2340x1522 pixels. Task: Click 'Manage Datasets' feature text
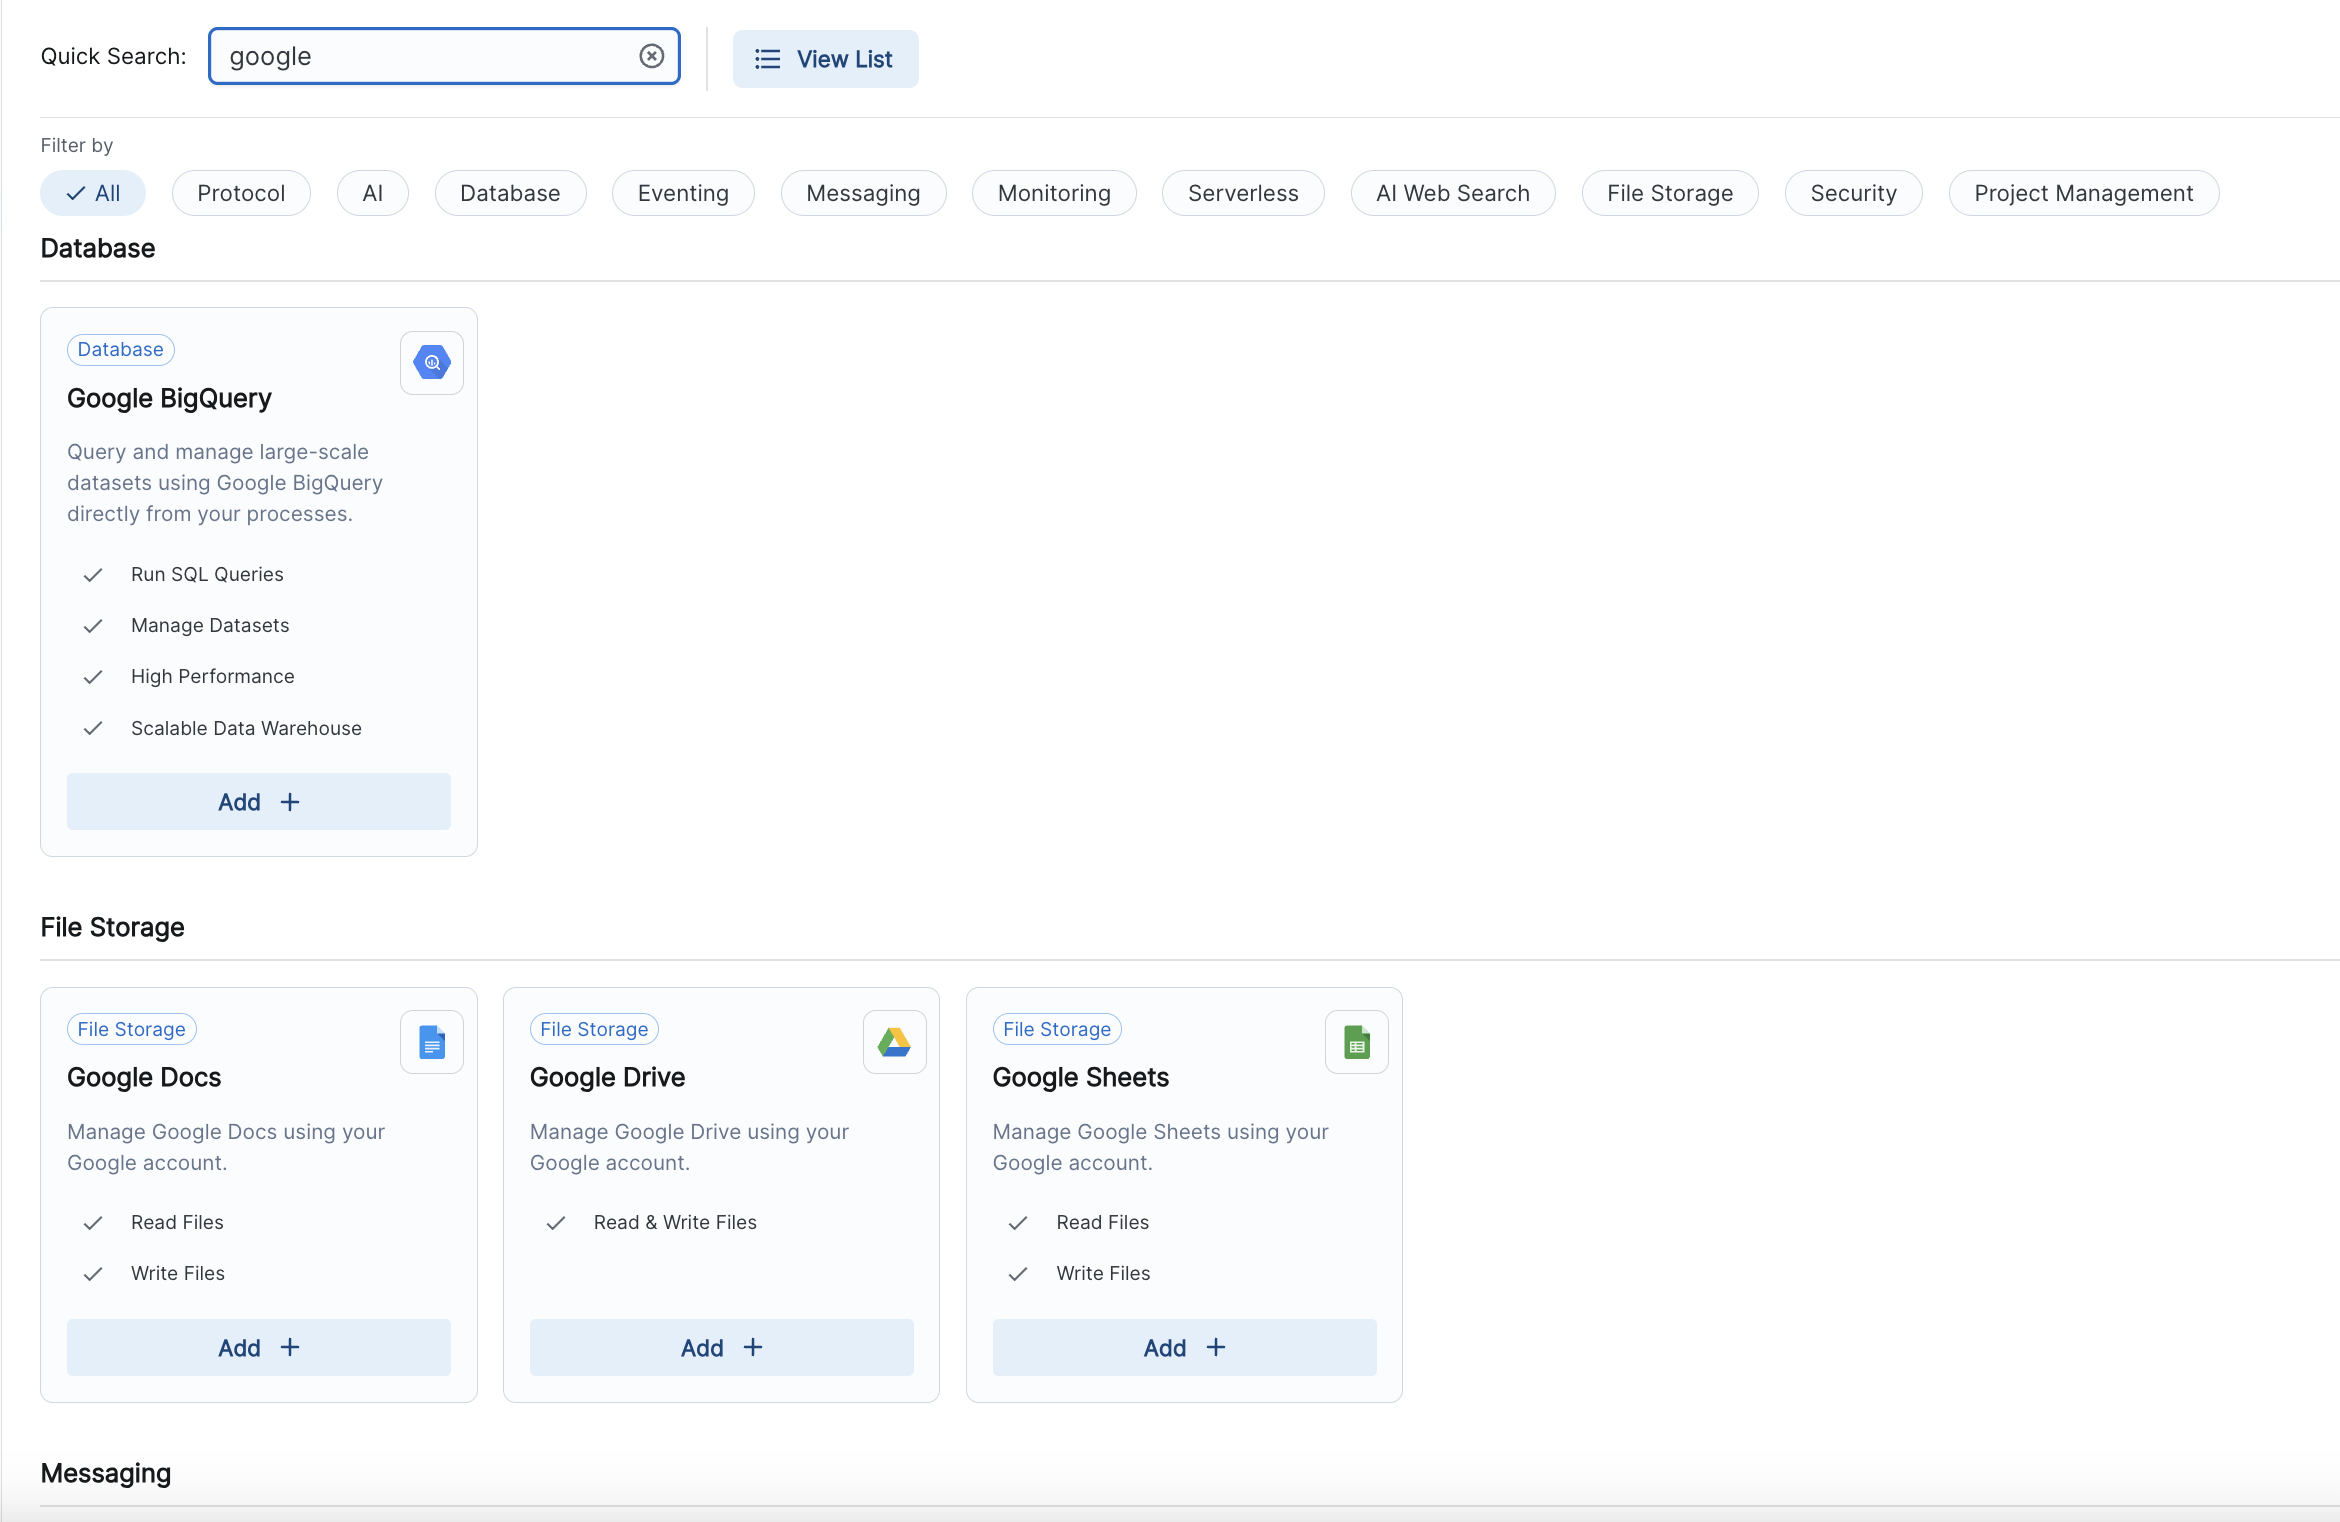210,626
